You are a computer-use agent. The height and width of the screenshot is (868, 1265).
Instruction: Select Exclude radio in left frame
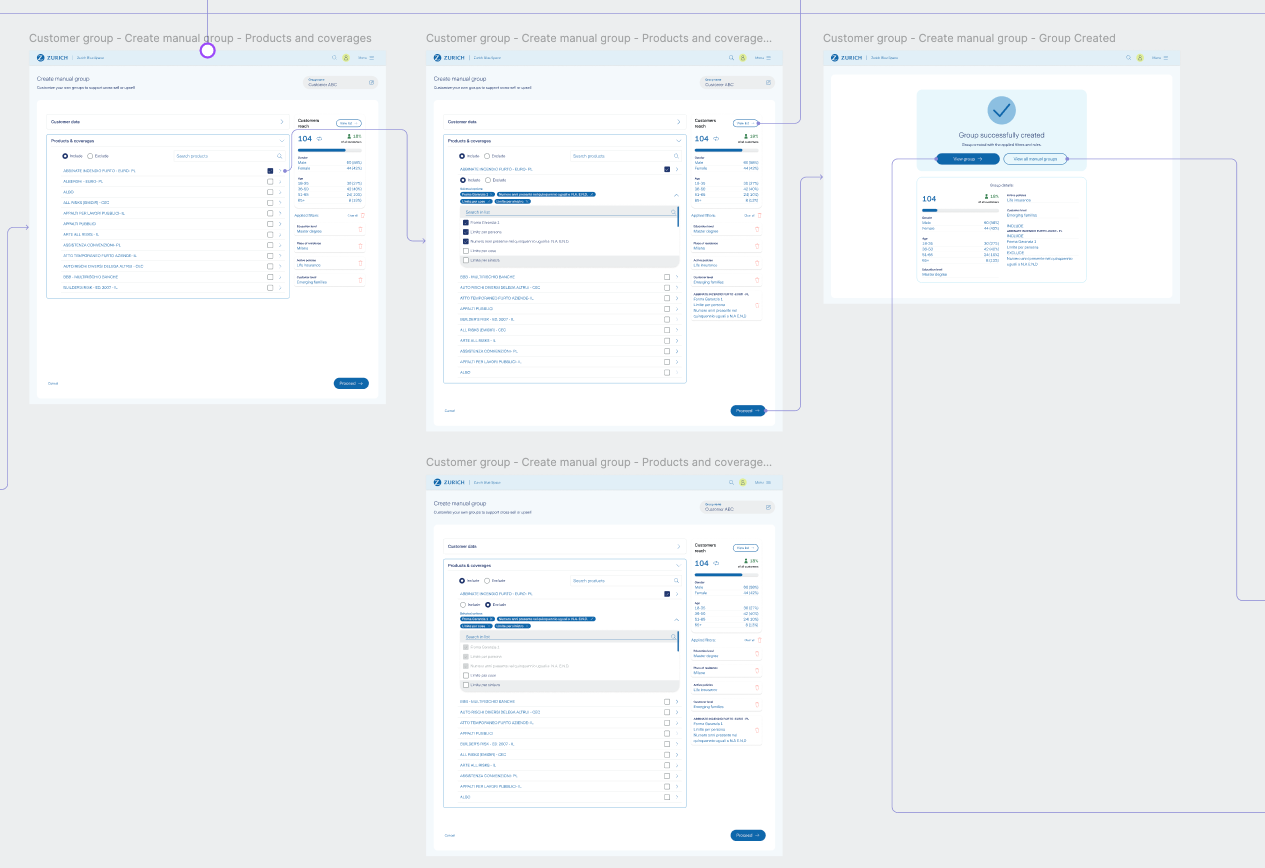pos(90,156)
